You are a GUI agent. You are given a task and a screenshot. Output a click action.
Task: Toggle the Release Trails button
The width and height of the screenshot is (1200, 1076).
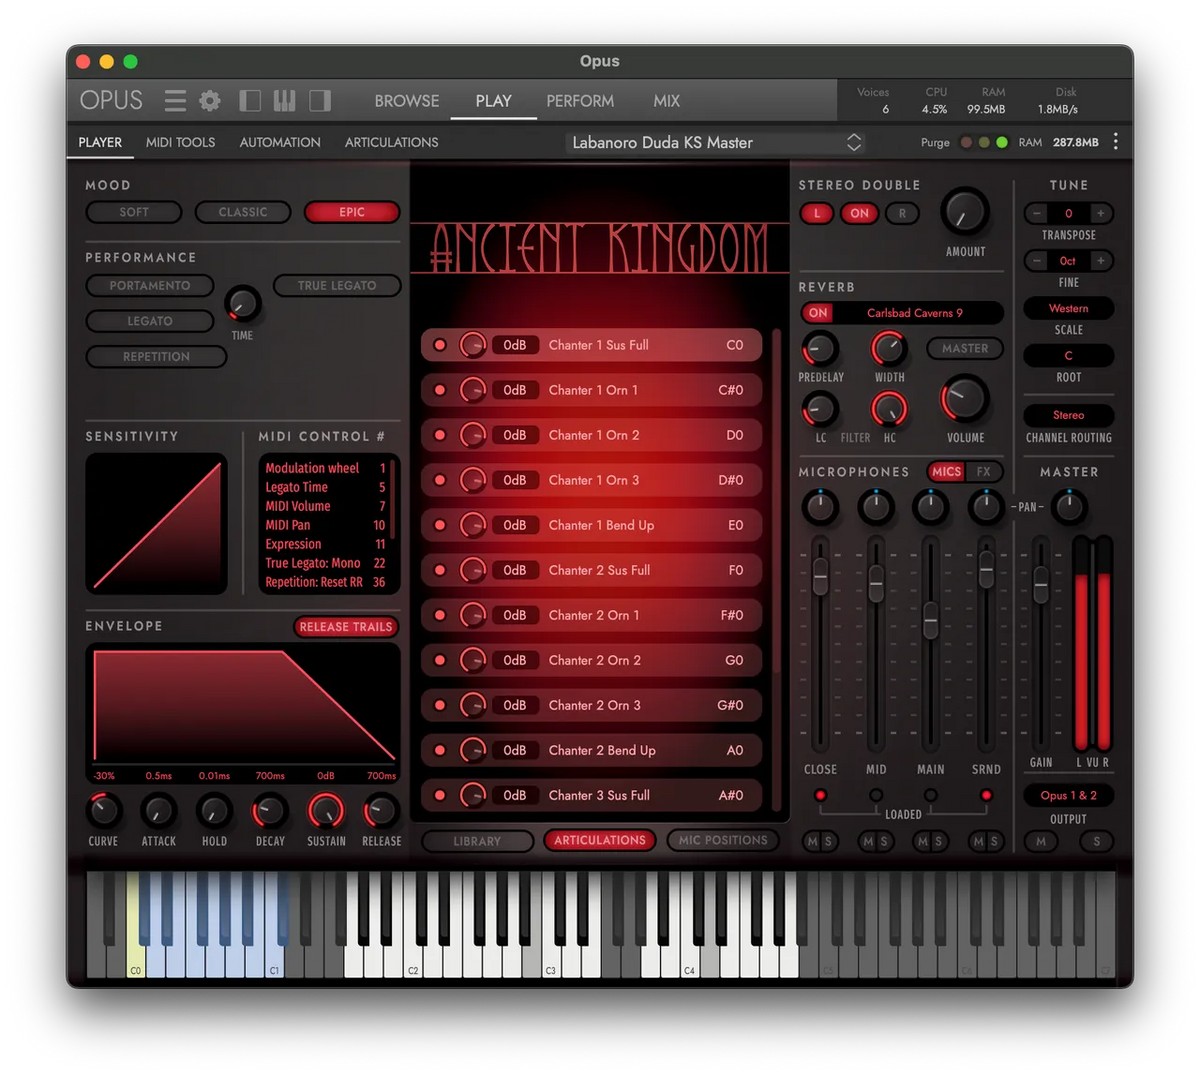[x=346, y=627]
